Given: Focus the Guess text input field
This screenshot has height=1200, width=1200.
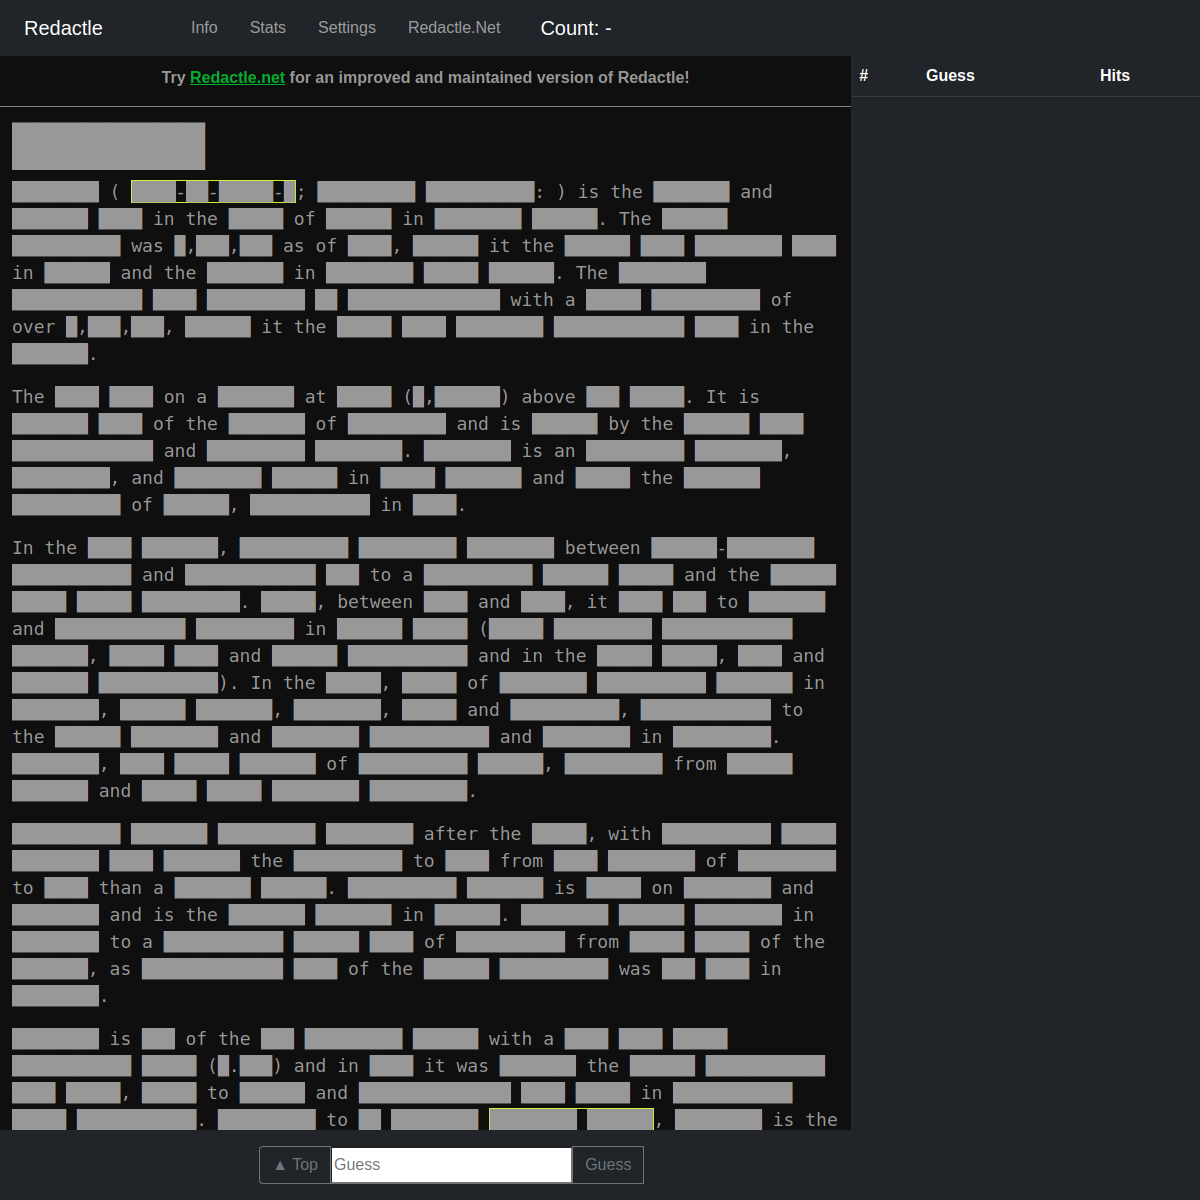Looking at the screenshot, I should pos(451,1164).
